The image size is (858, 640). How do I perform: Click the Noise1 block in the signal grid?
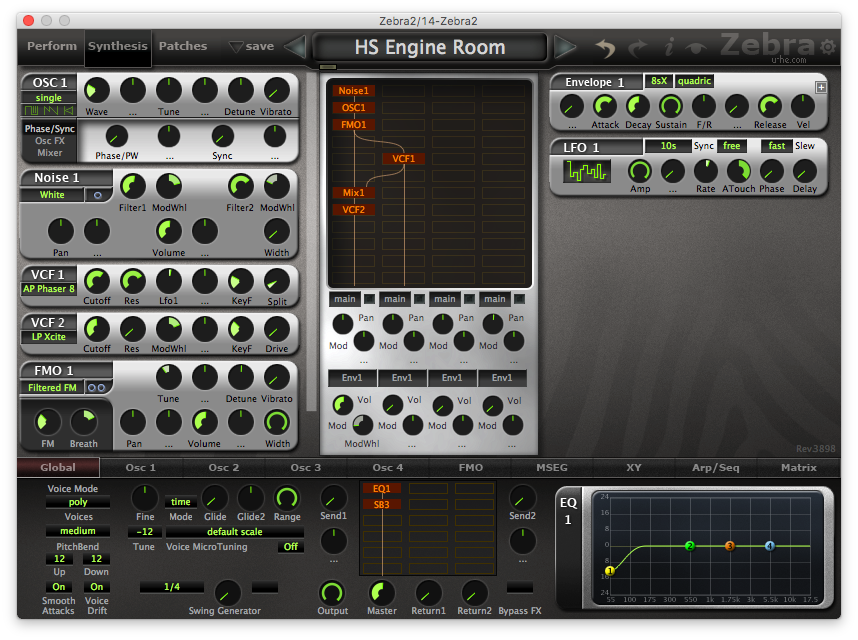click(x=353, y=90)
